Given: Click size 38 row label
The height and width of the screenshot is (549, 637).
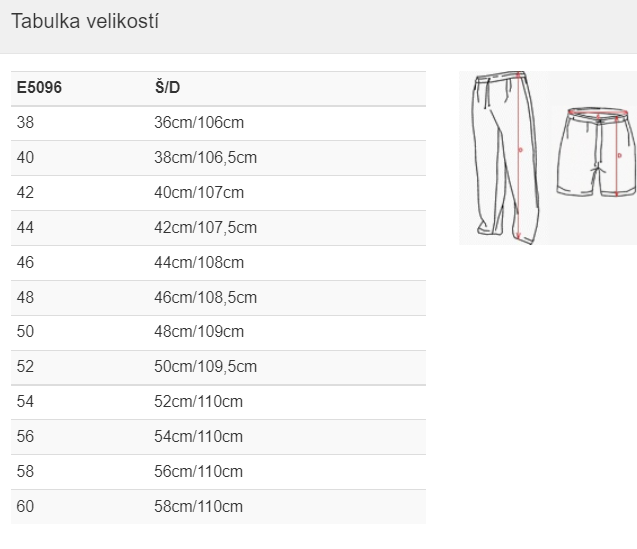Looking at the screenshot, I should (x=25, y=122).
